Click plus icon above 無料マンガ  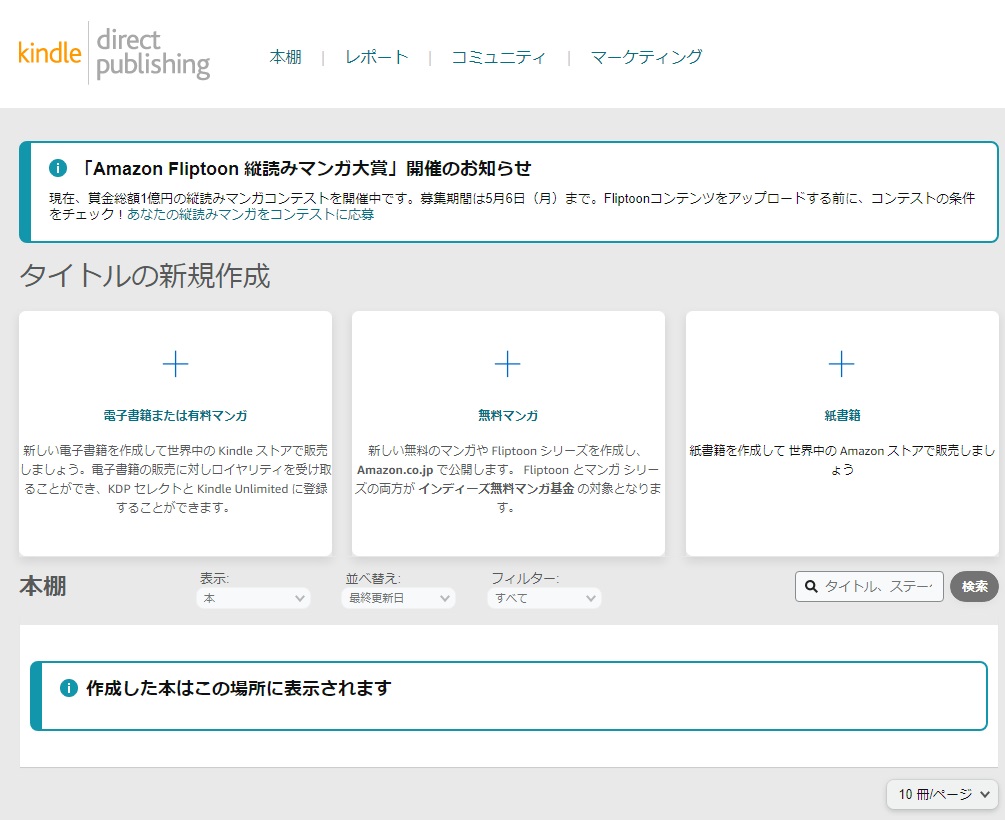pyautogui.click(x=508, y=364)
